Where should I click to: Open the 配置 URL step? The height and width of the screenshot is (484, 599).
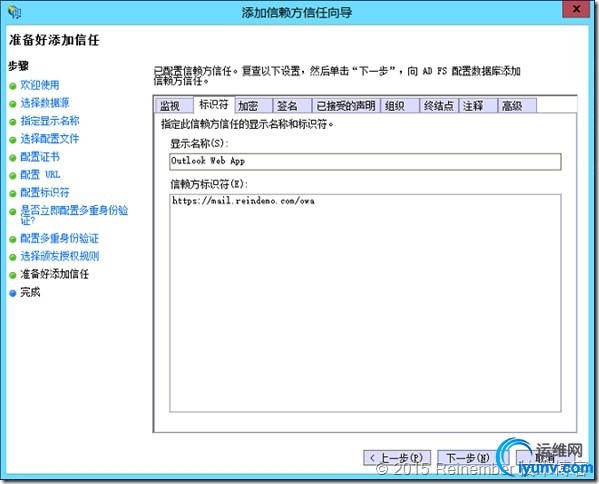(x=40, y=175)
